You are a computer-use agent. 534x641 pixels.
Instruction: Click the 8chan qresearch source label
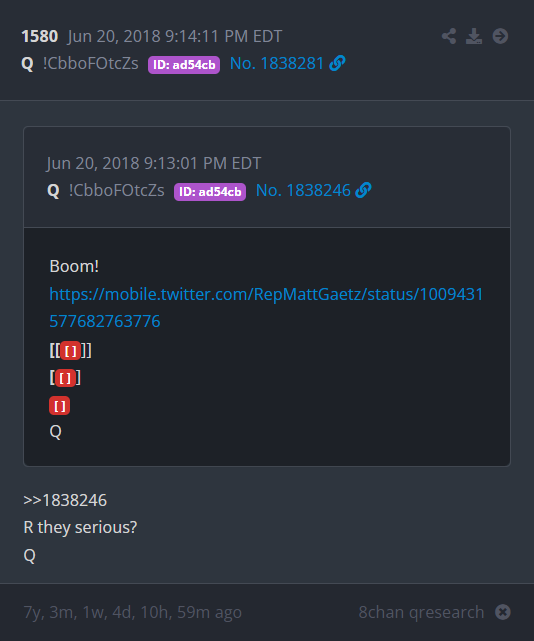421,612
